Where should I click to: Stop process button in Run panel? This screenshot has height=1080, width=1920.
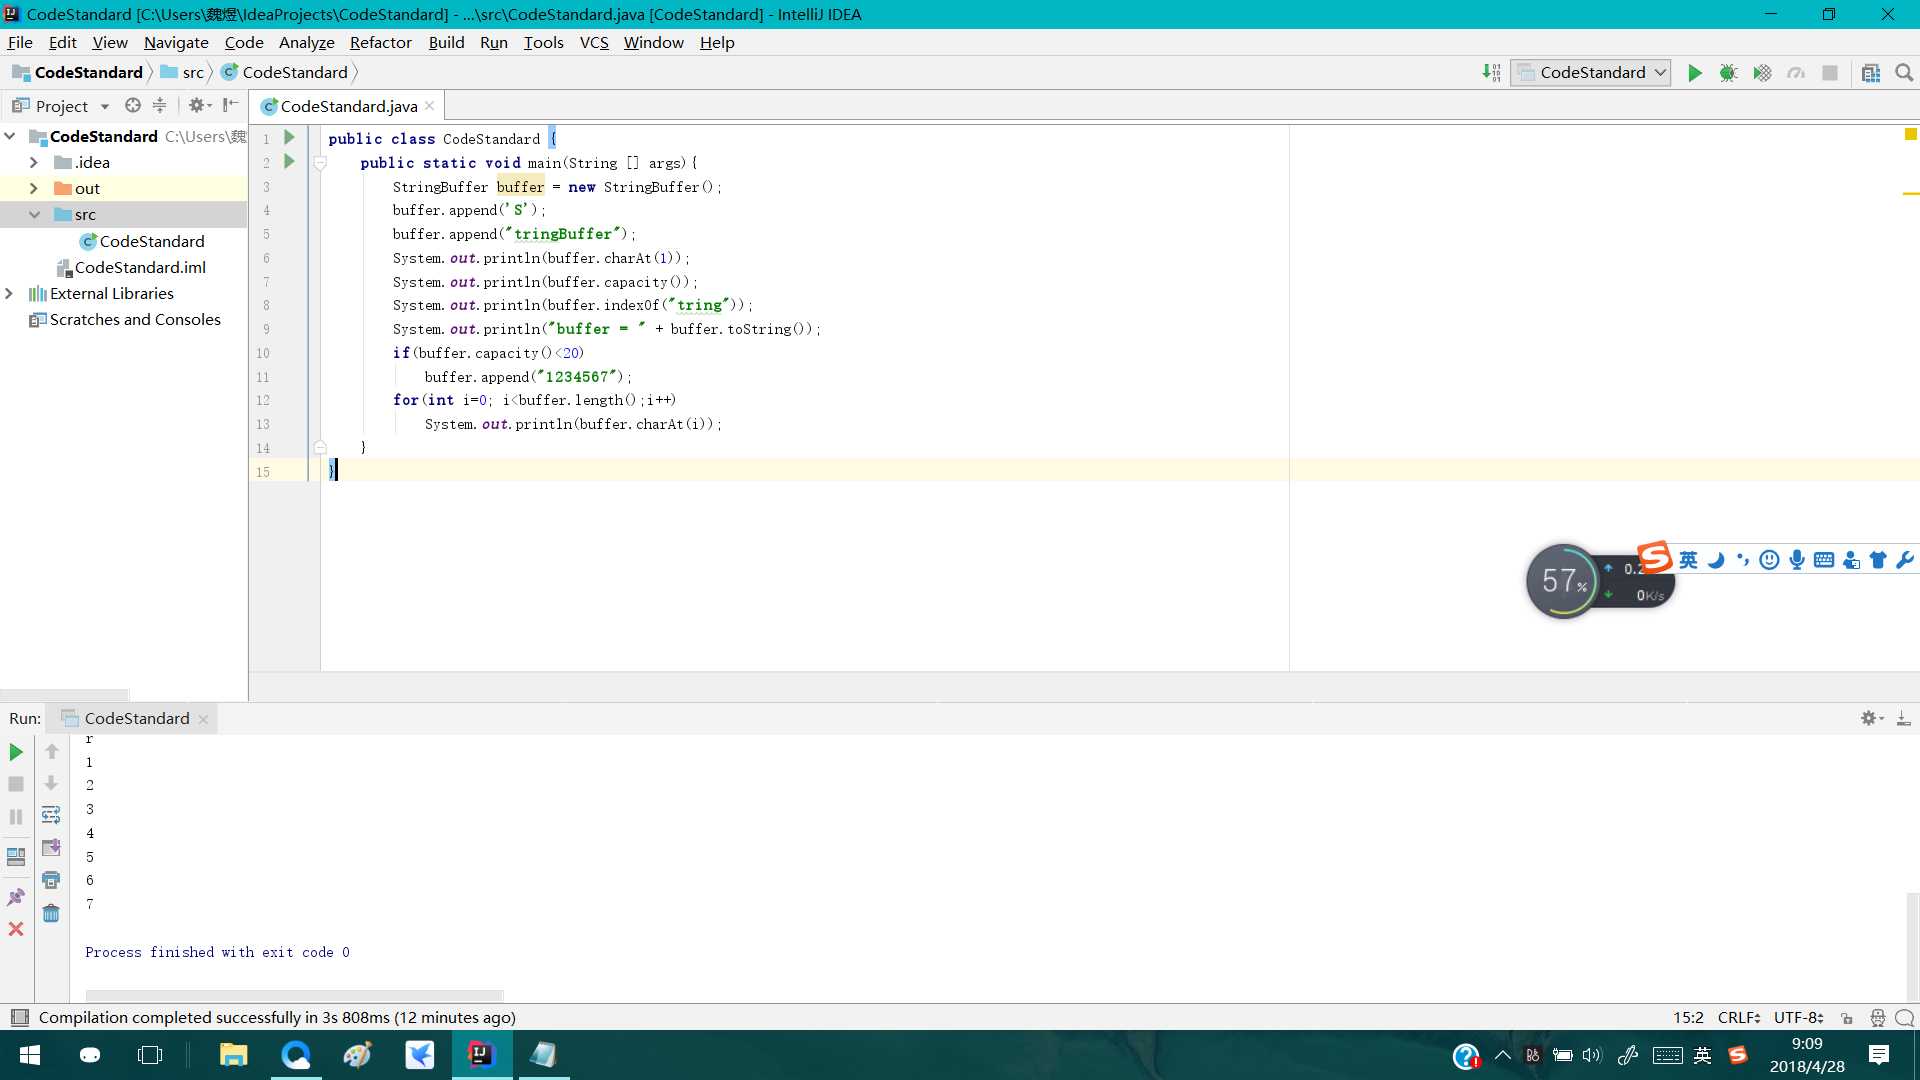[x=16, y=784]
